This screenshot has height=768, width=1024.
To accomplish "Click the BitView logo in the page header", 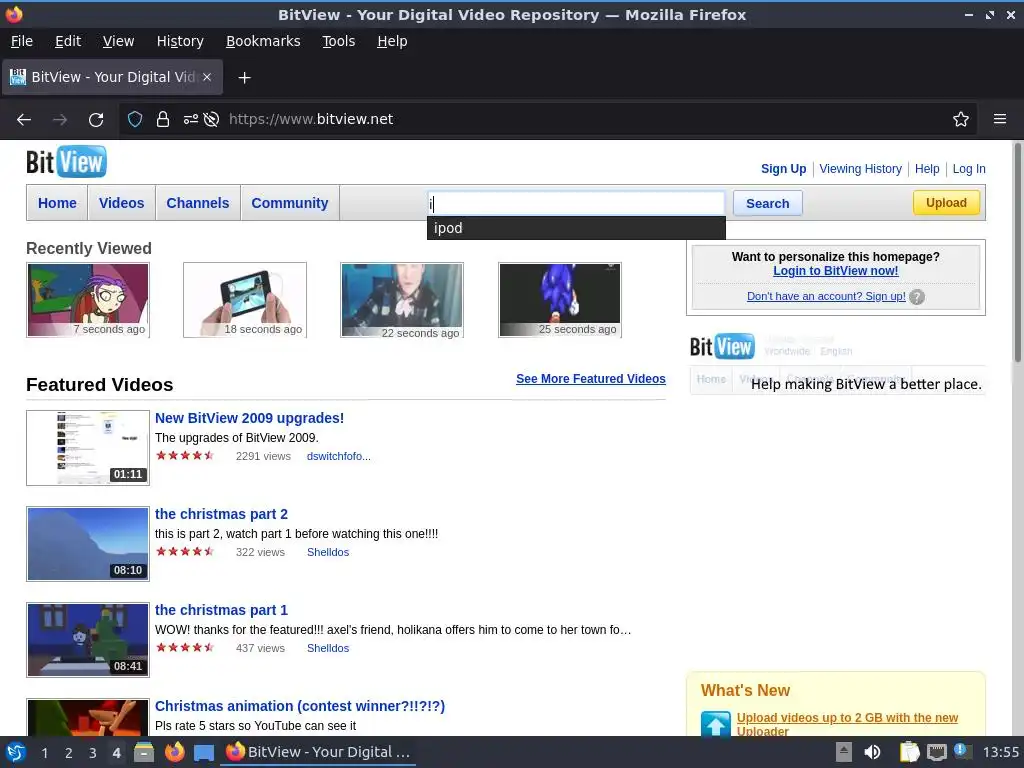I will coord(66,161).
